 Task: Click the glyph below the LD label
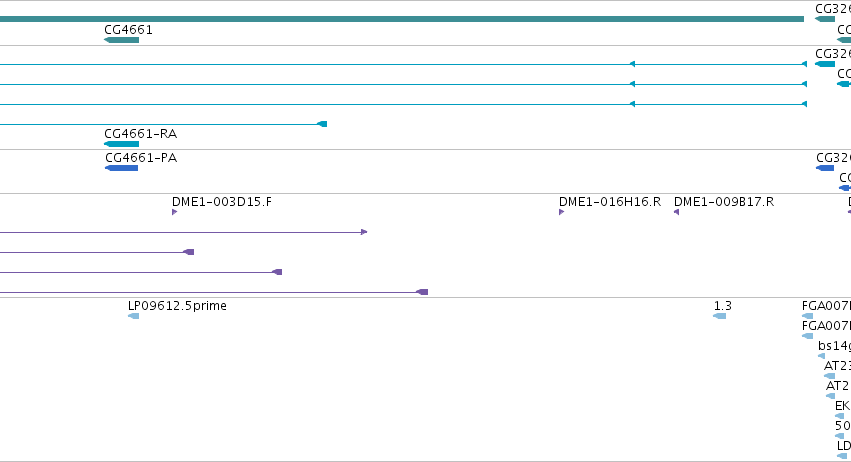(x=842, y=456)
